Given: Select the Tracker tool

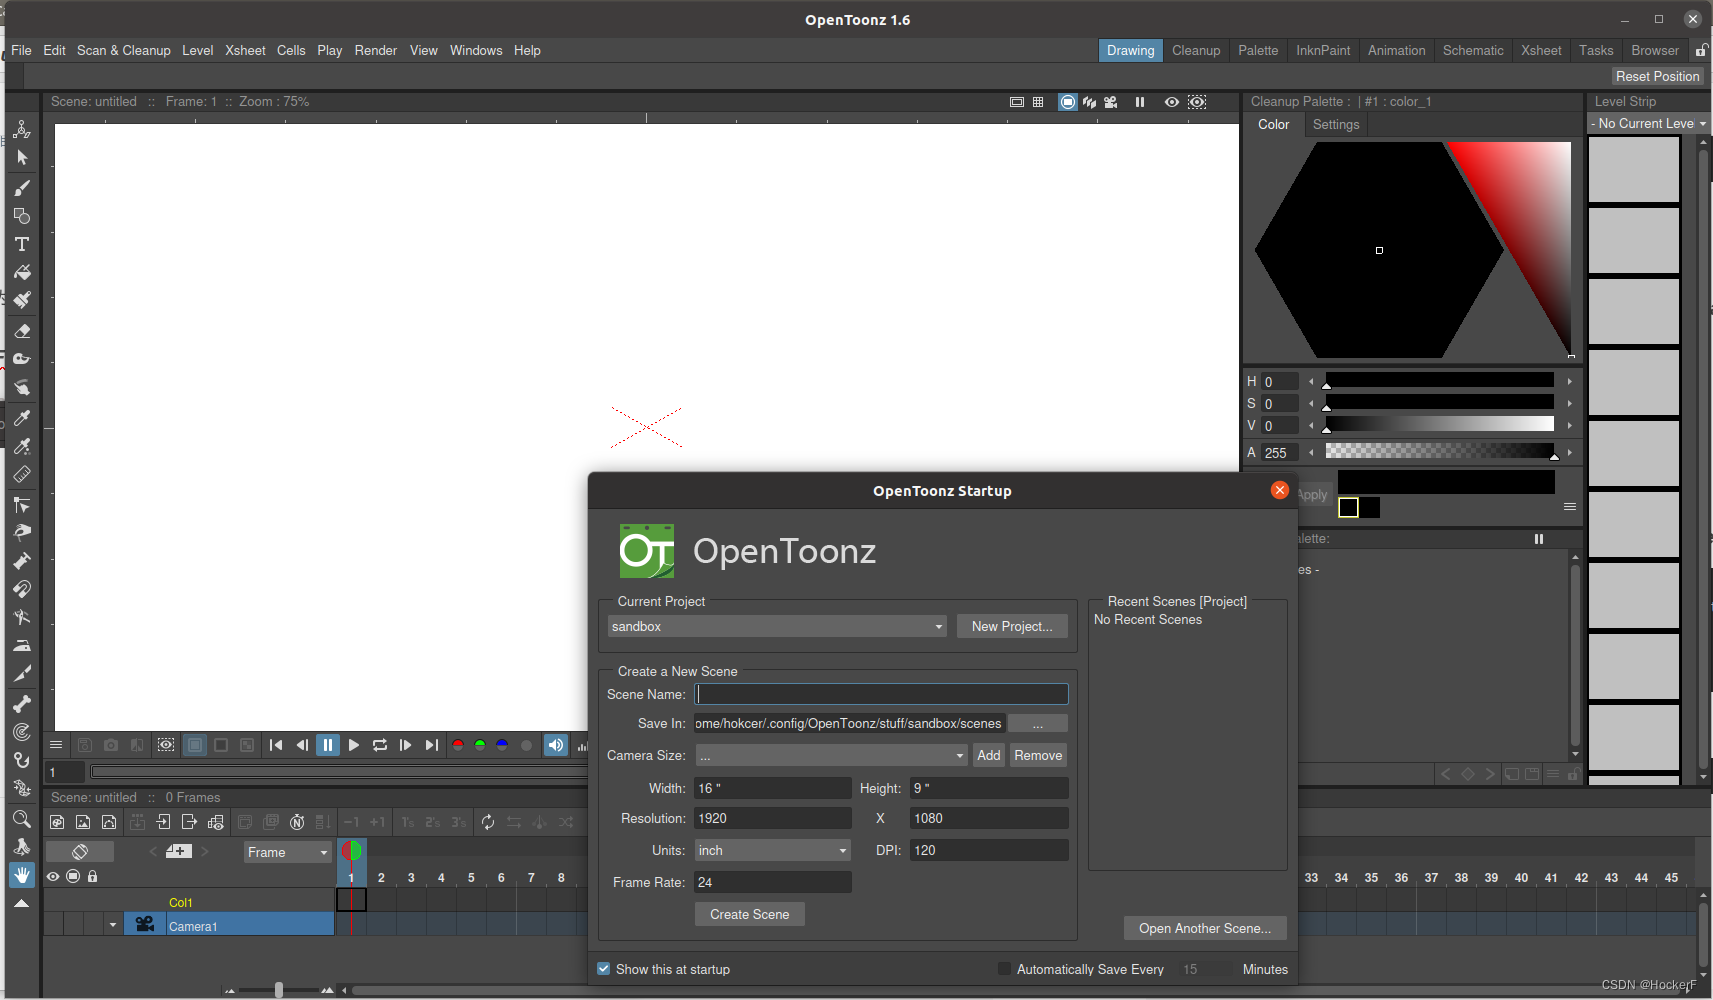Looking at the screenshot, I should coord(22,732).
